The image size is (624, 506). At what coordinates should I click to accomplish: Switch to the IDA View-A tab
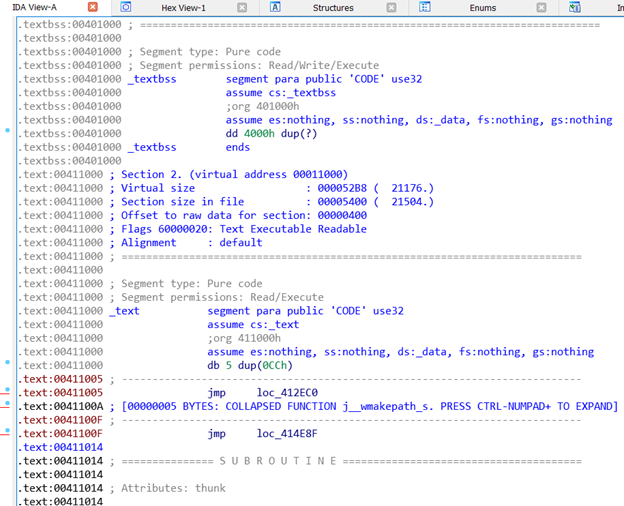[x=35, y=7]
